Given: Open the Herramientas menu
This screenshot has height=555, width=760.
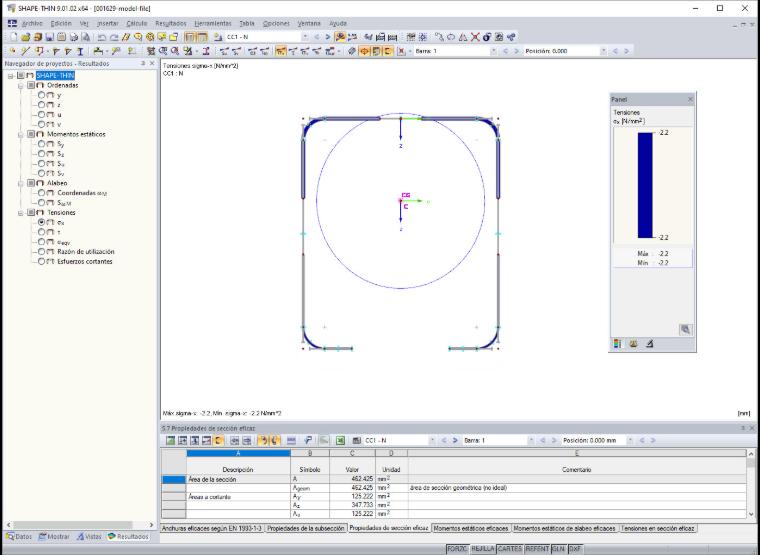Looking at the screenshot, I should [x=213, y=23].
